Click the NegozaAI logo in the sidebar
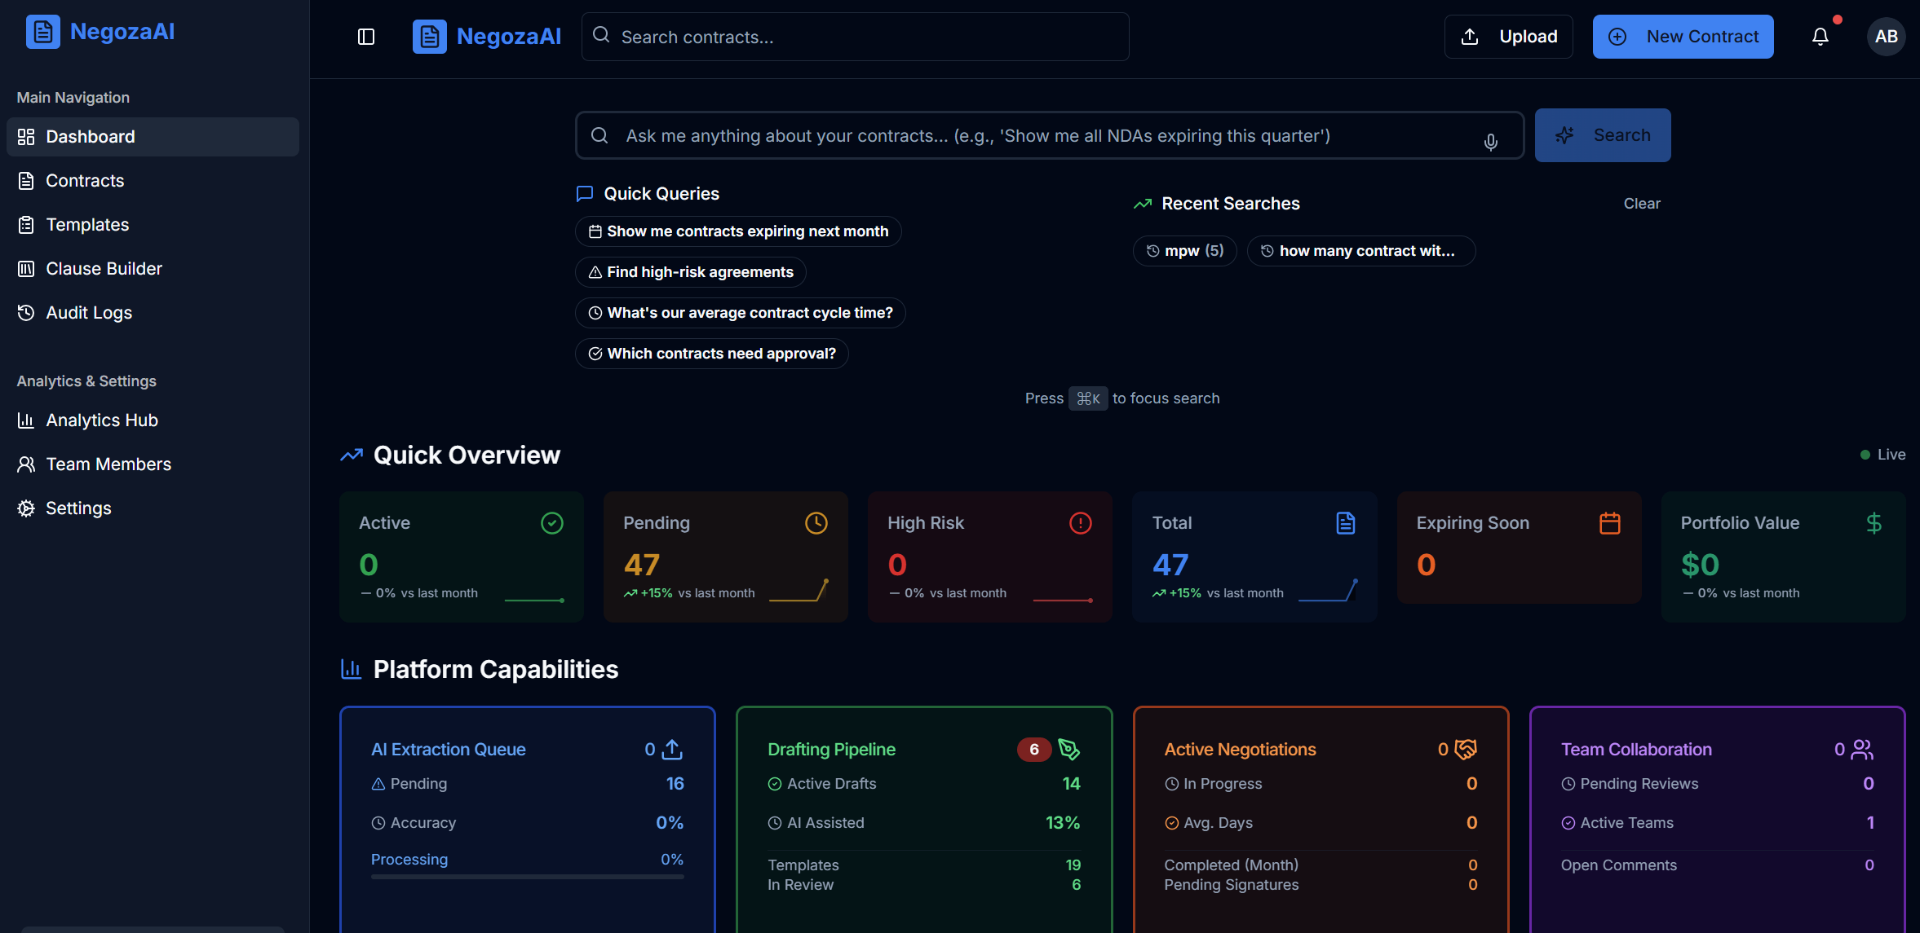The image size is (1920, 933). [x=100, y=32]
